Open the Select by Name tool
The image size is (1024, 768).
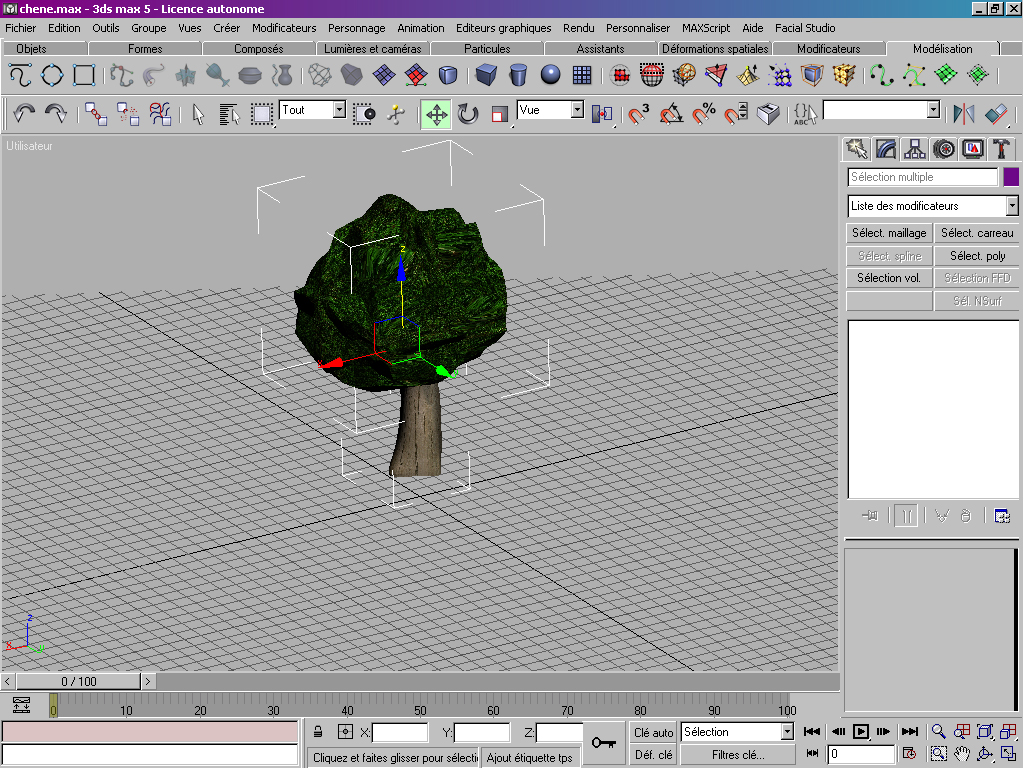pos(230,114)
